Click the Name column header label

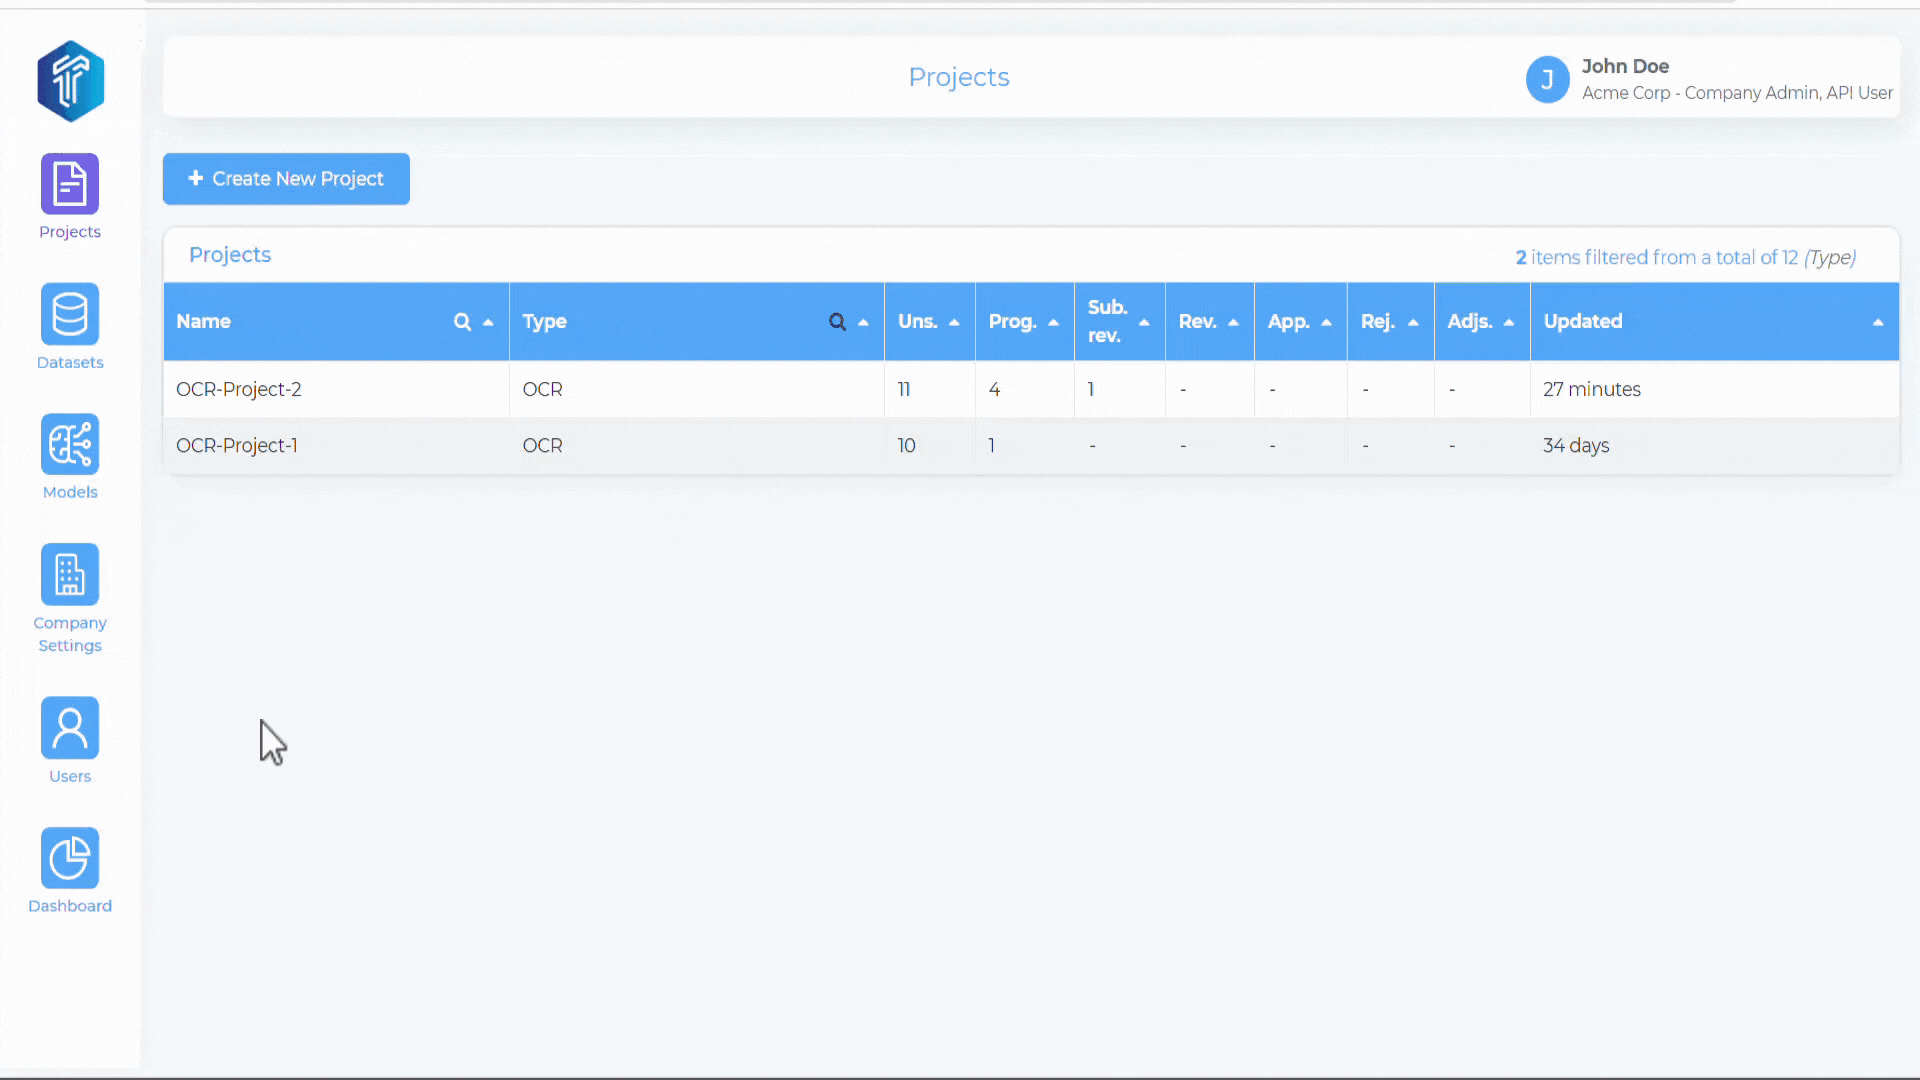(x=203, y=321)
